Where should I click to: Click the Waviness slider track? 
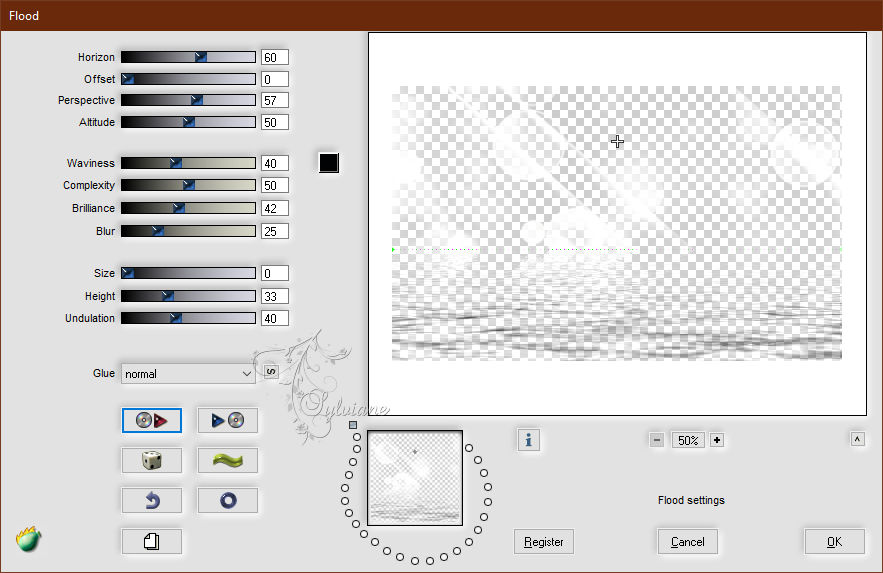188,163
